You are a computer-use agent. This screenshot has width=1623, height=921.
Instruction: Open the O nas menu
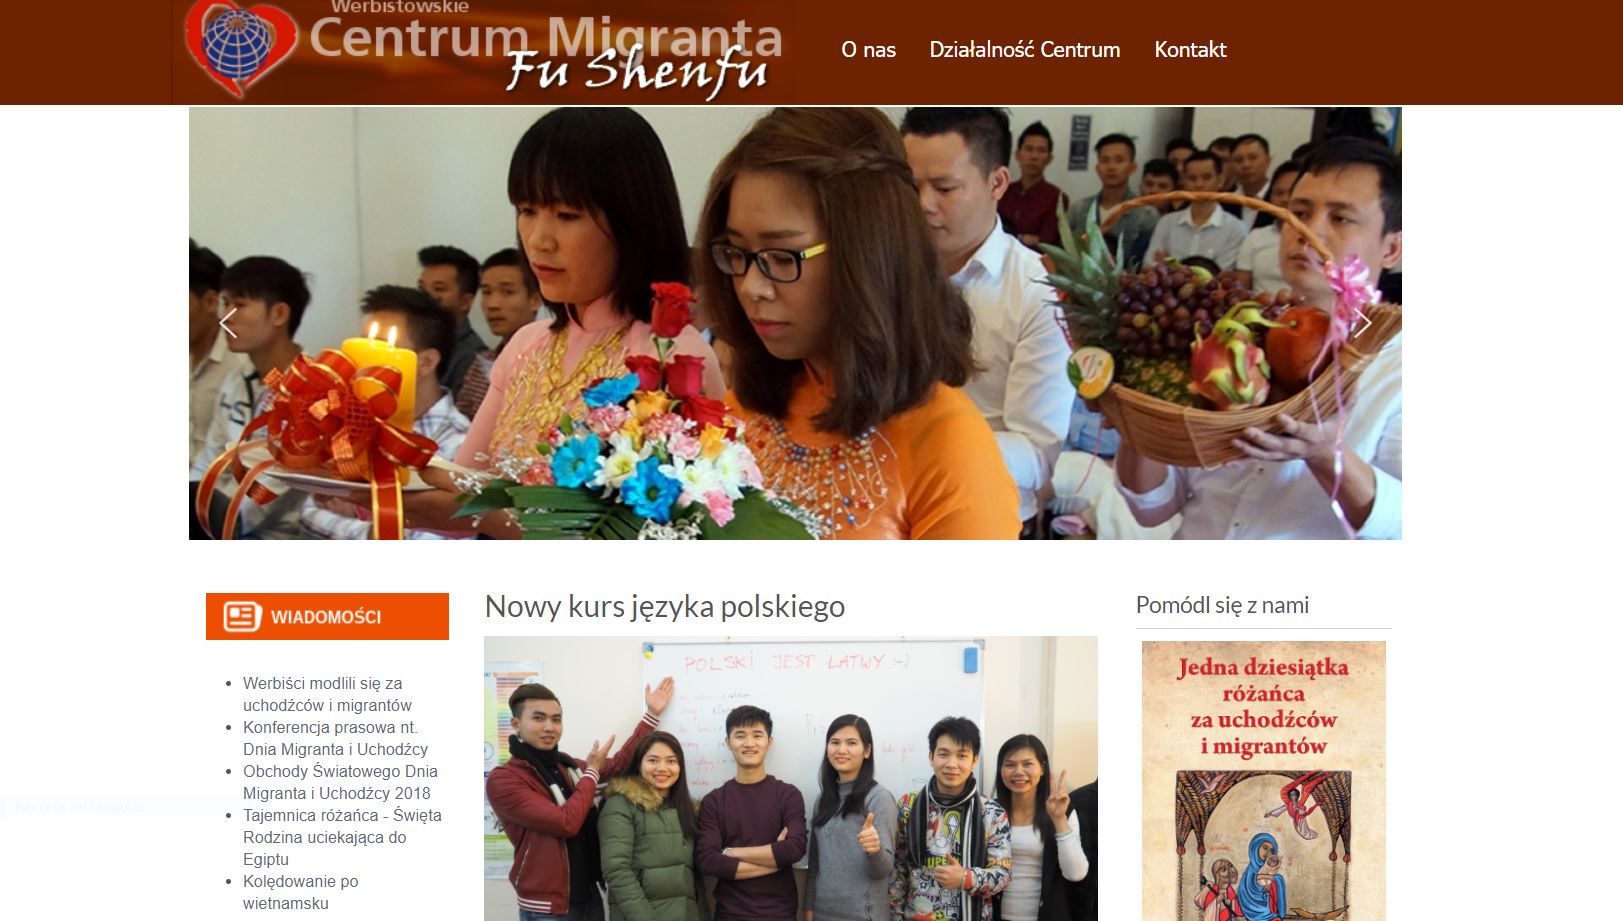coord(868,50)
